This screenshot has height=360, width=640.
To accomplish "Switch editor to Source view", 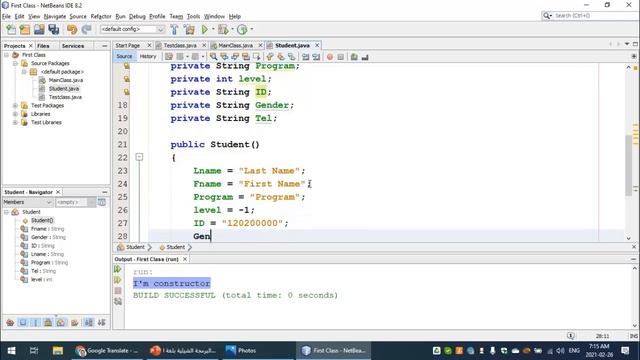I will point(124,56).
